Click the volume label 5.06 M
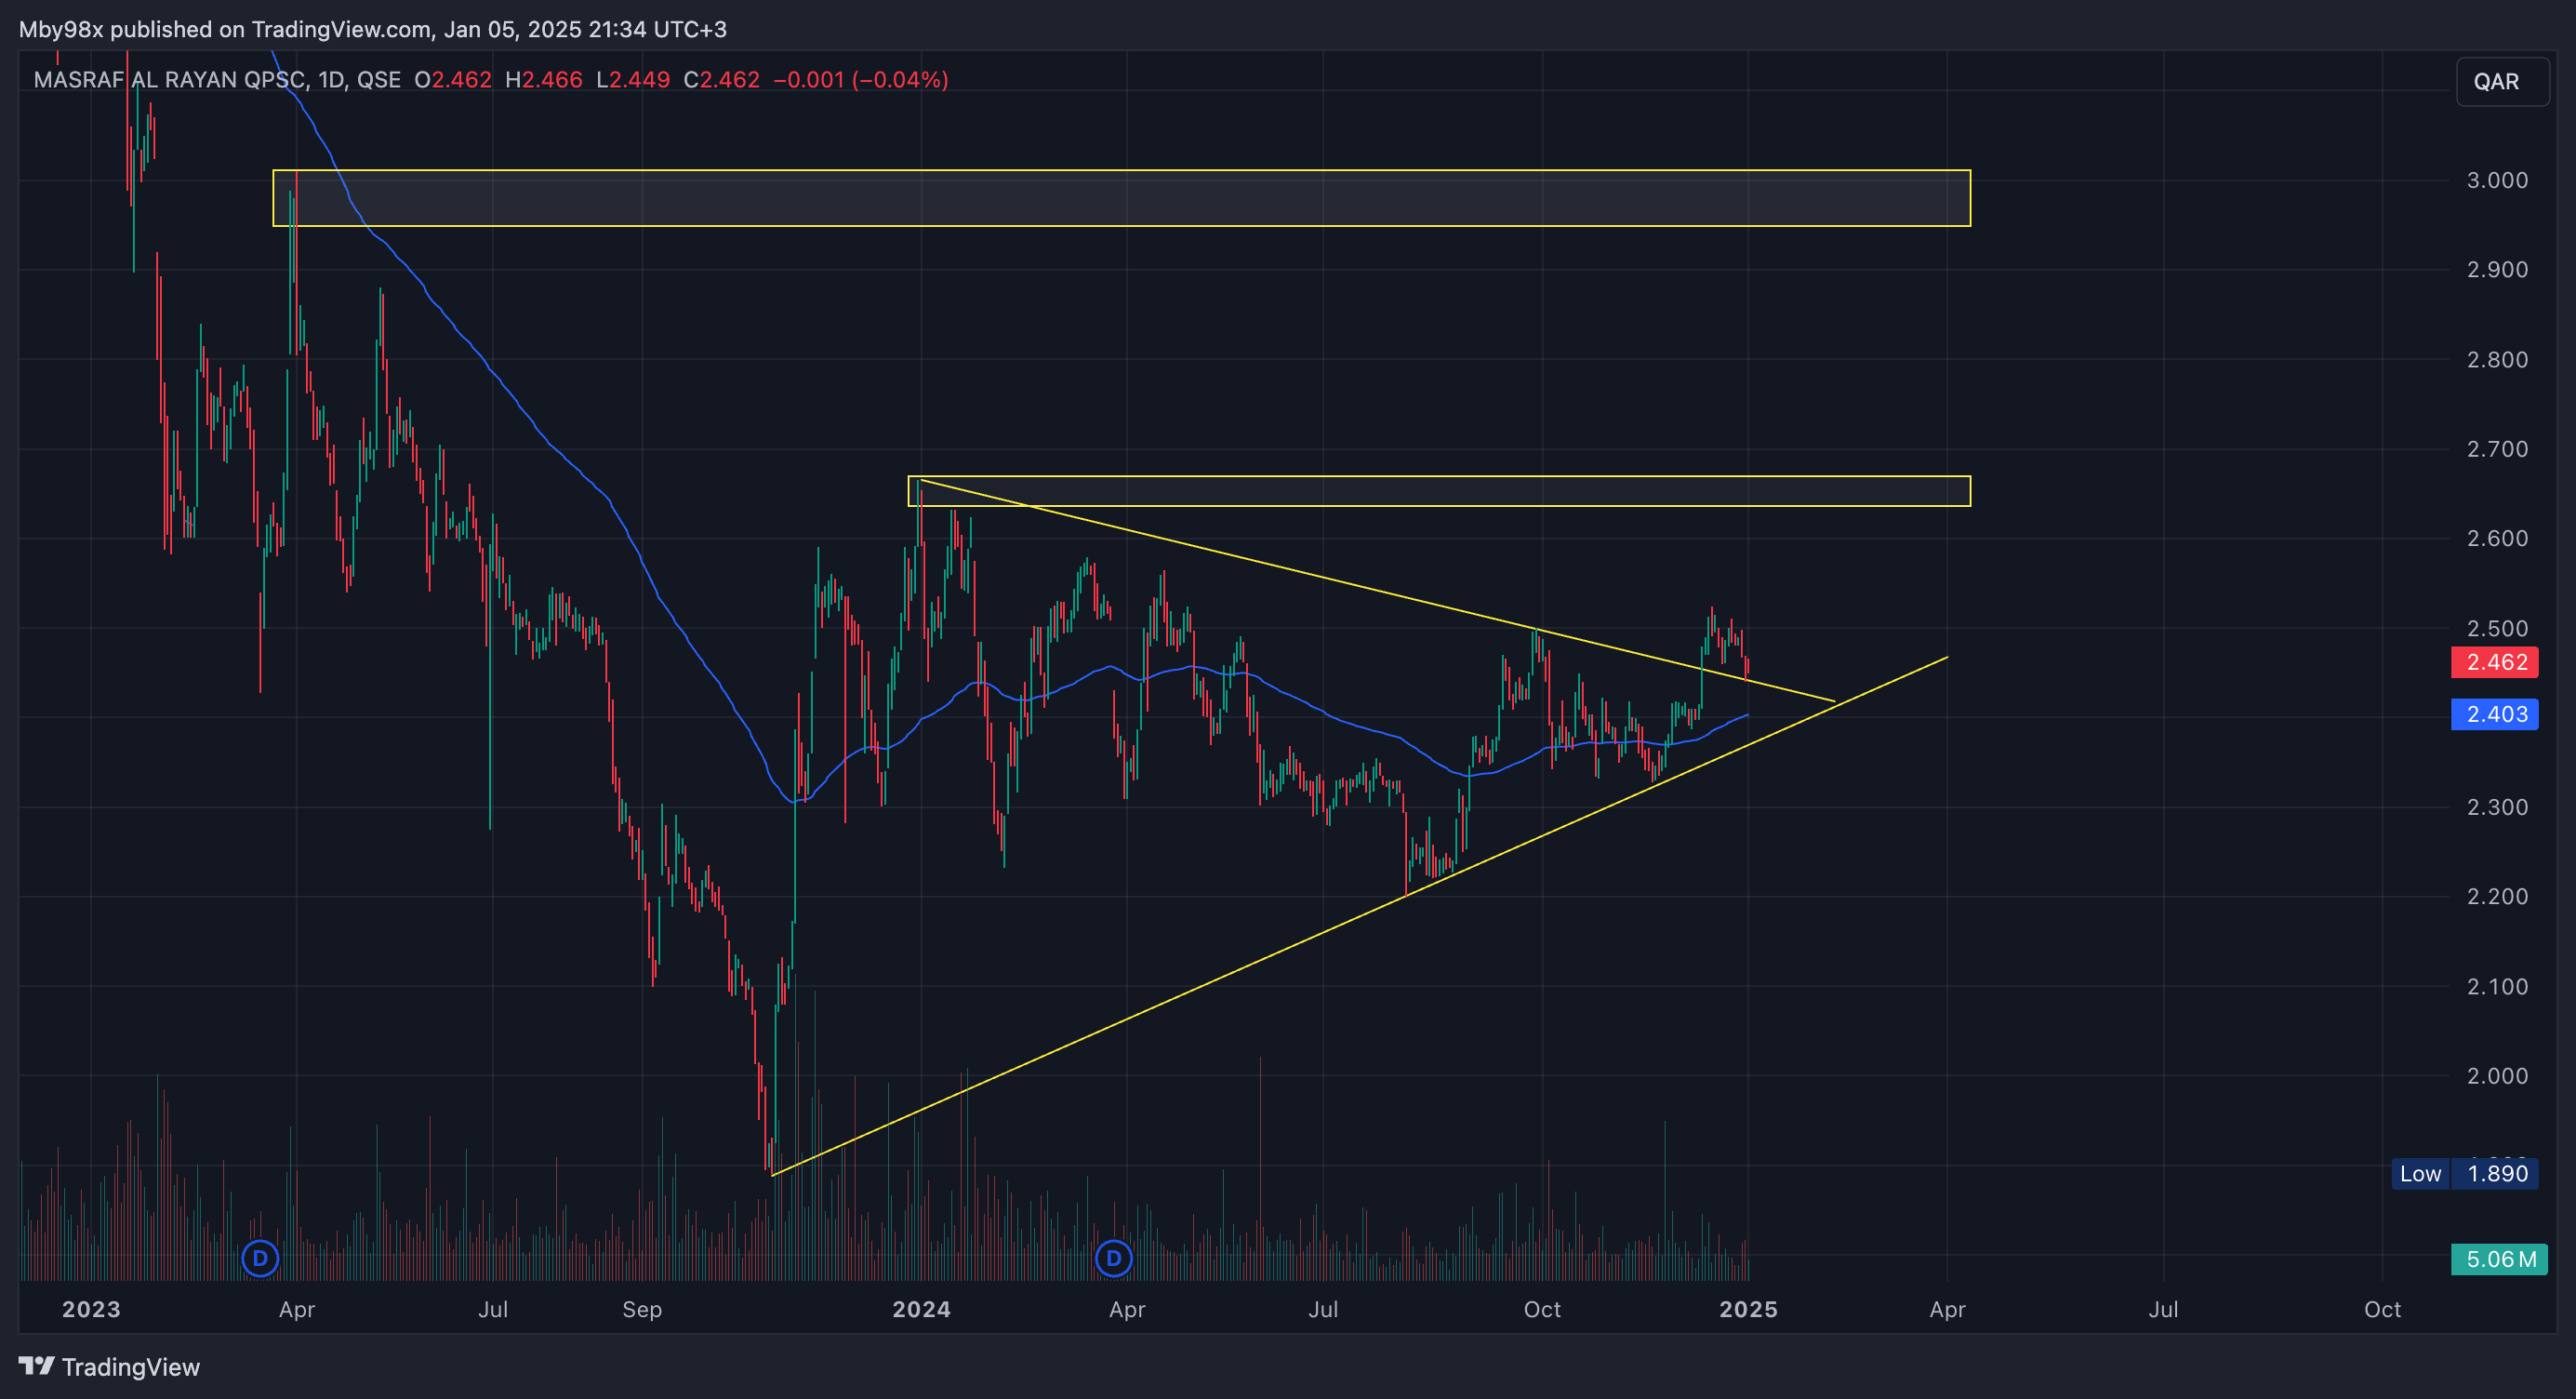Image resolution: width=2576 pixels, height=1399 pixels. 2499,1259
